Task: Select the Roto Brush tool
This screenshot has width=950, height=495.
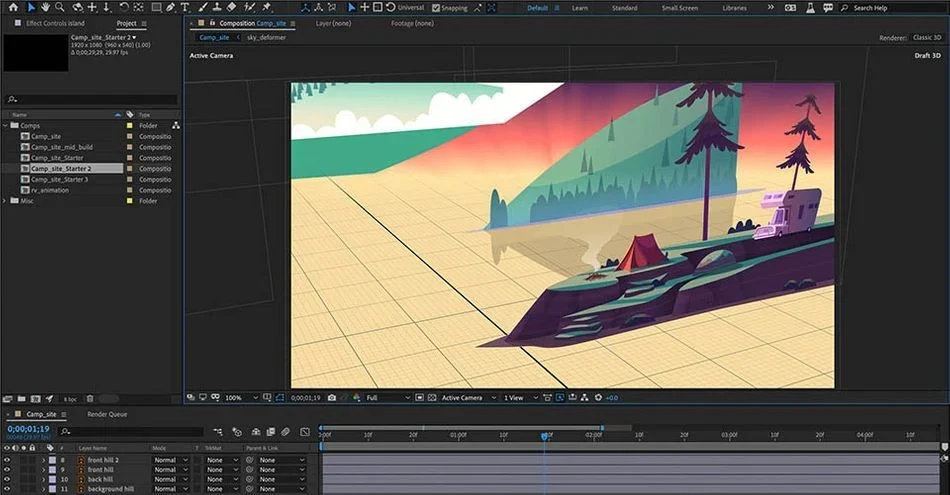Action: [x=250, y=7]
